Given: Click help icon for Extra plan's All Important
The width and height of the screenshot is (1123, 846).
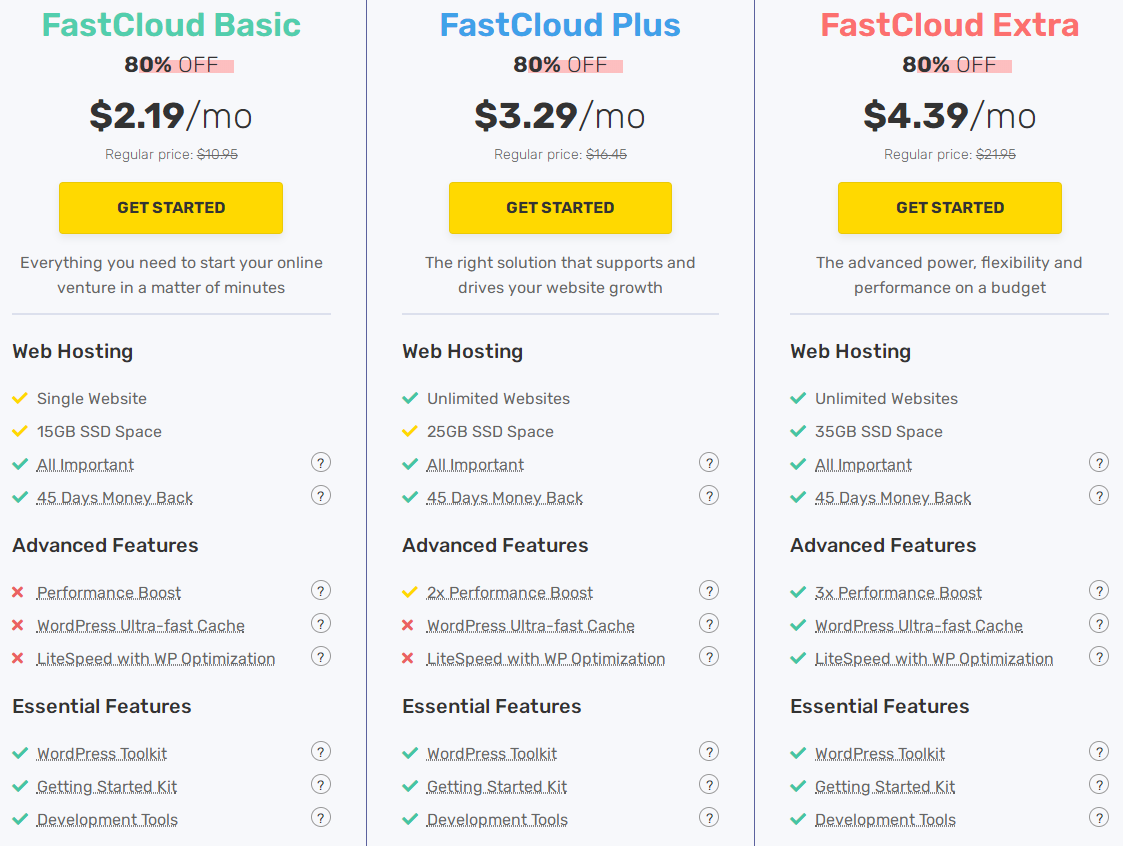Looking at the screenshot, I should tap(1098, 463).
